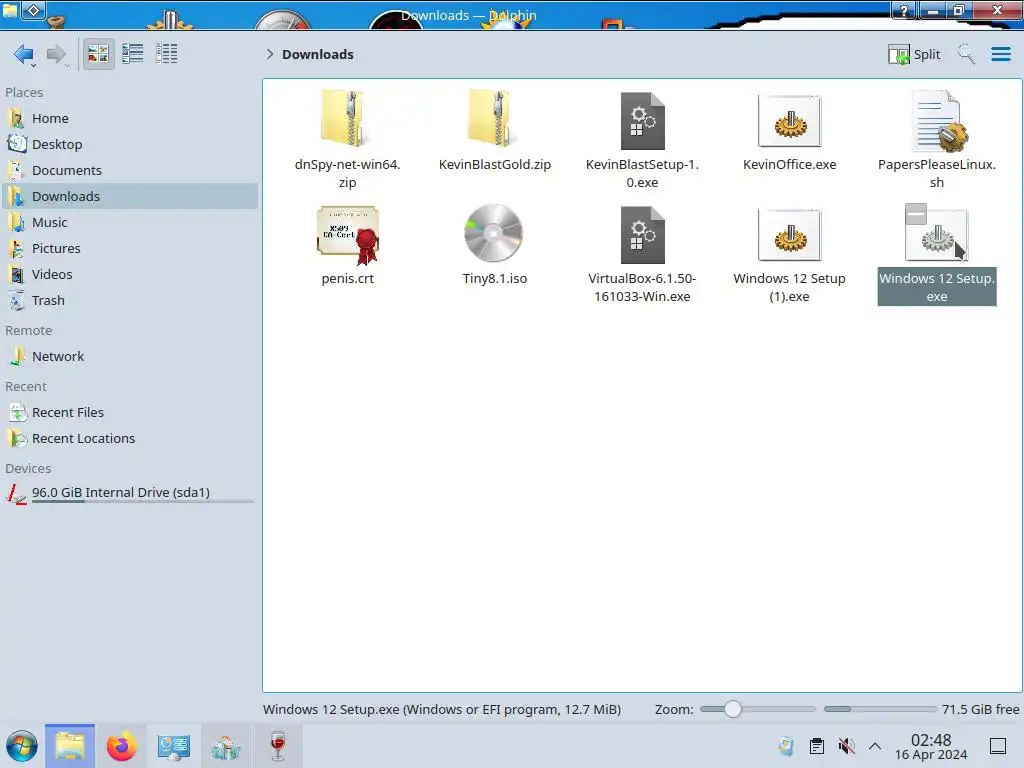This screenshot has height=768, width=1024.
Task: Launch Firefox from the taskbar
Action: click(x=121, y=746)
